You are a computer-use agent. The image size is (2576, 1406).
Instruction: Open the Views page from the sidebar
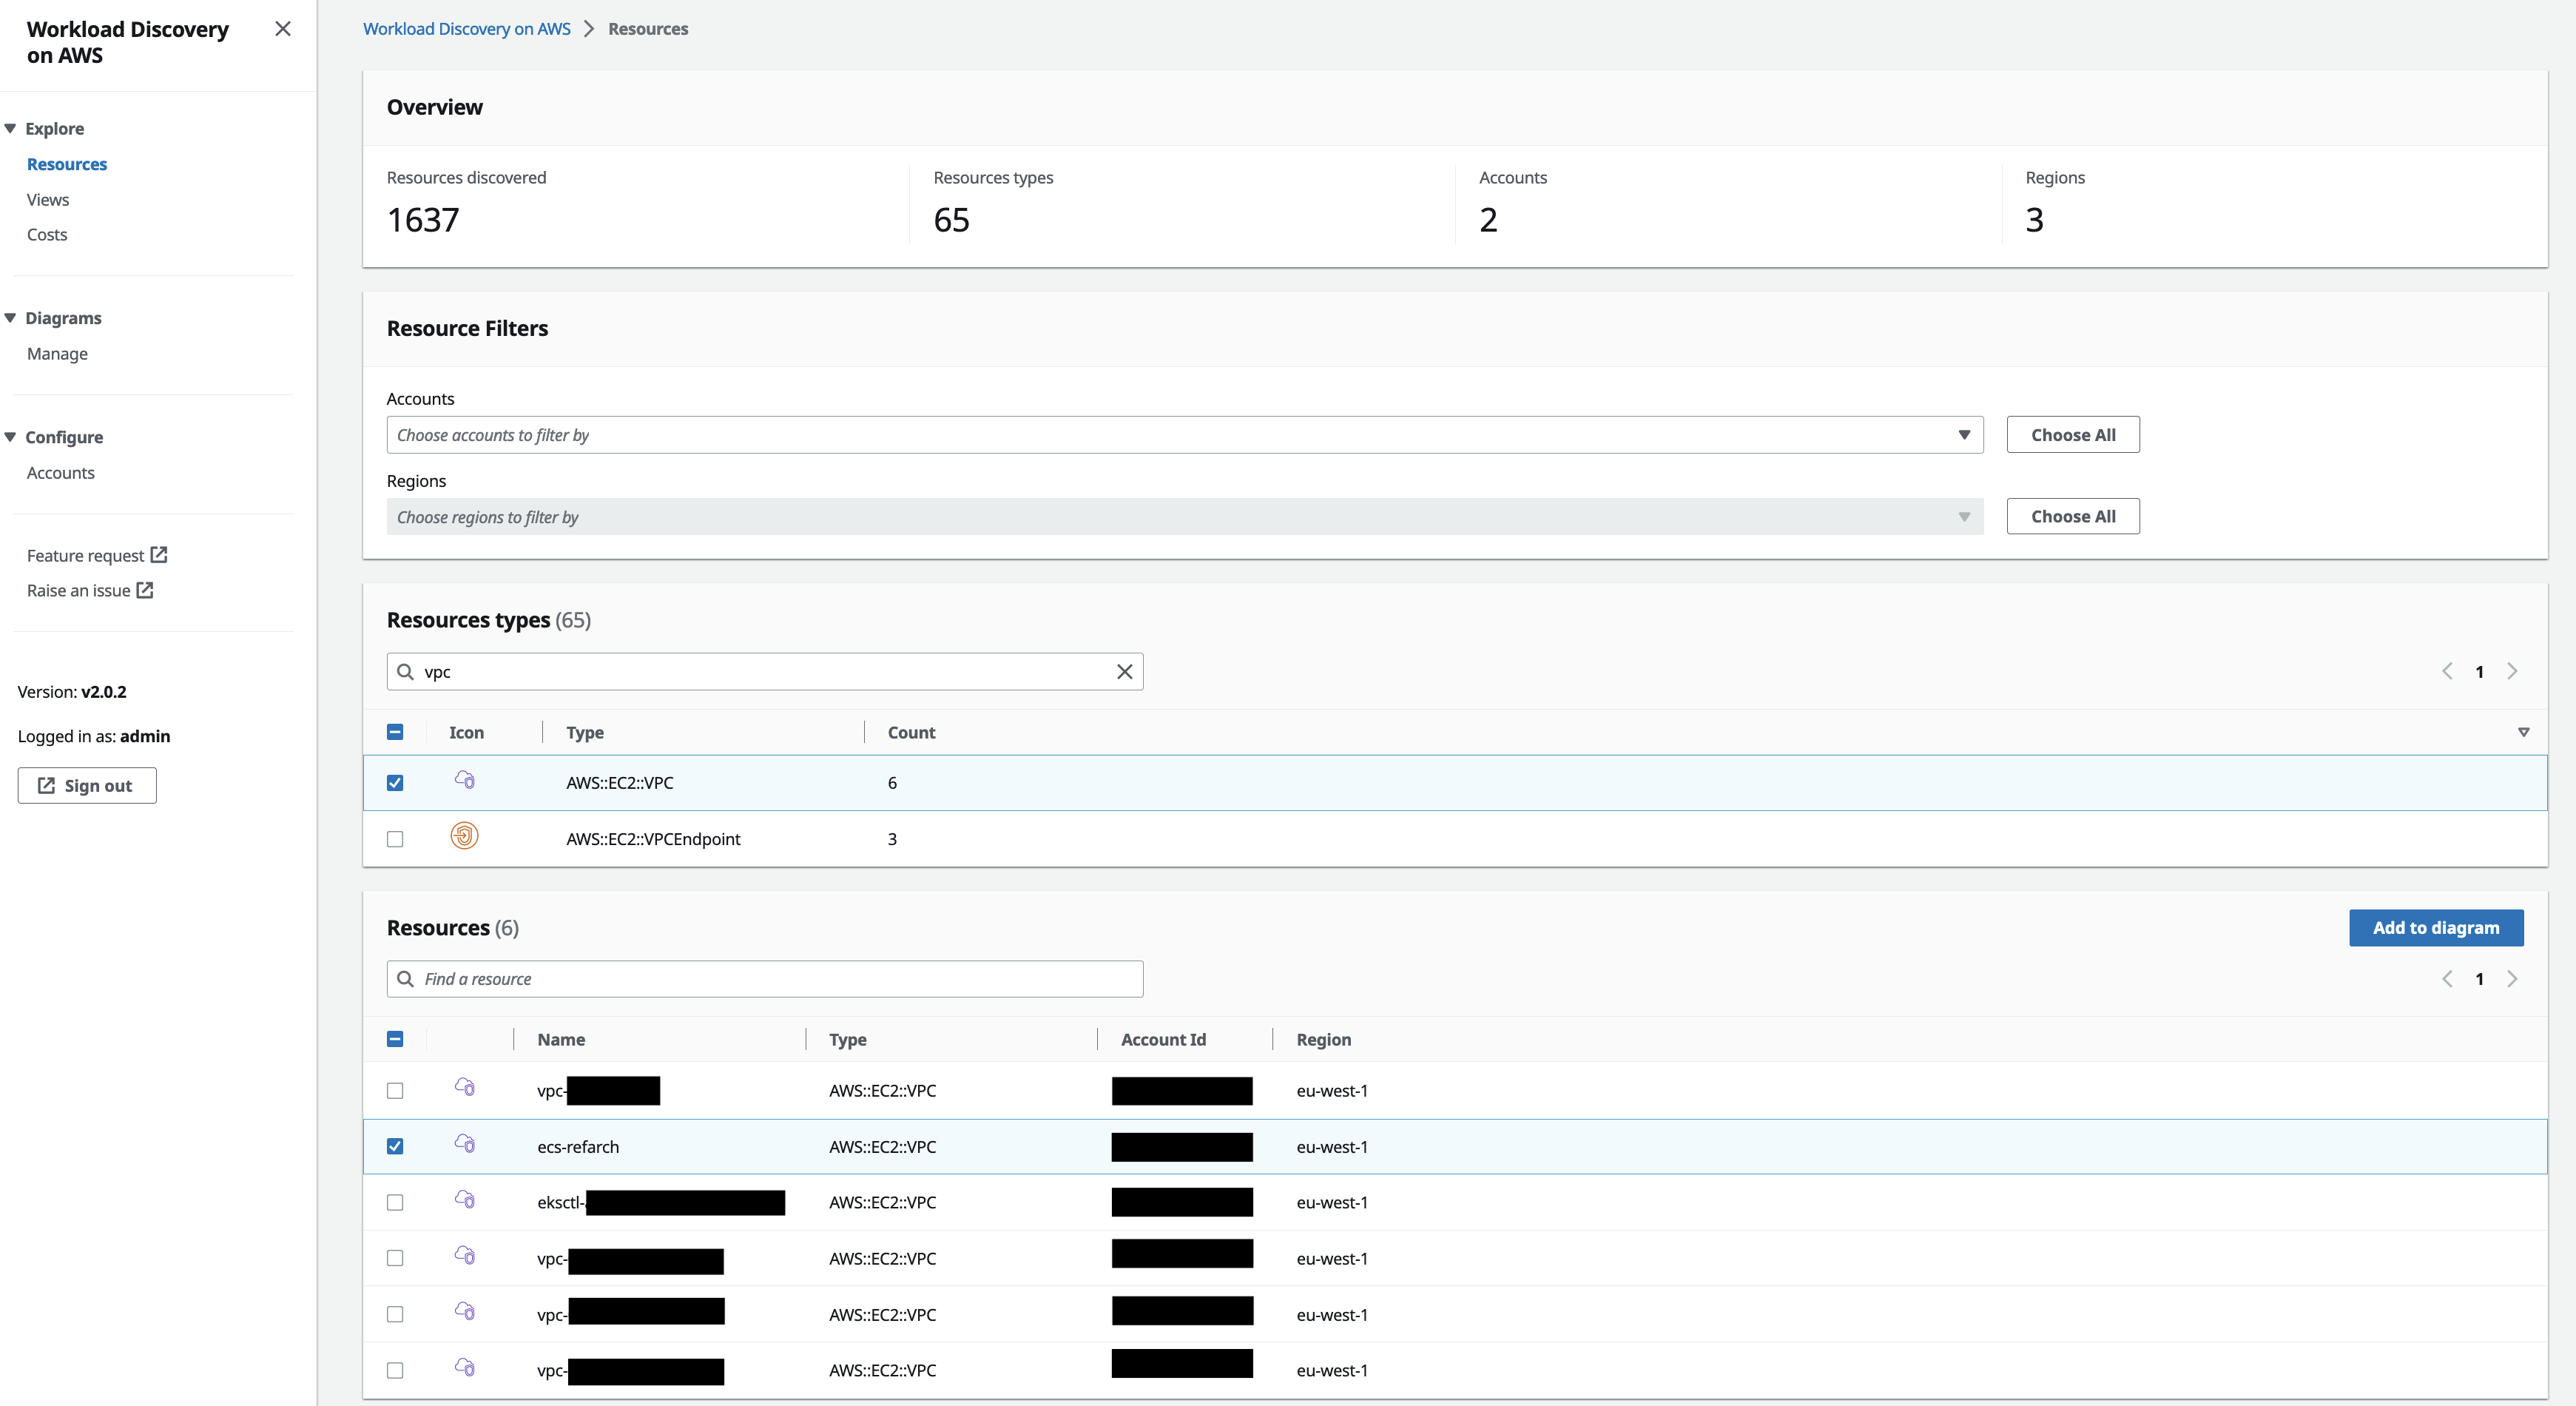47,199
